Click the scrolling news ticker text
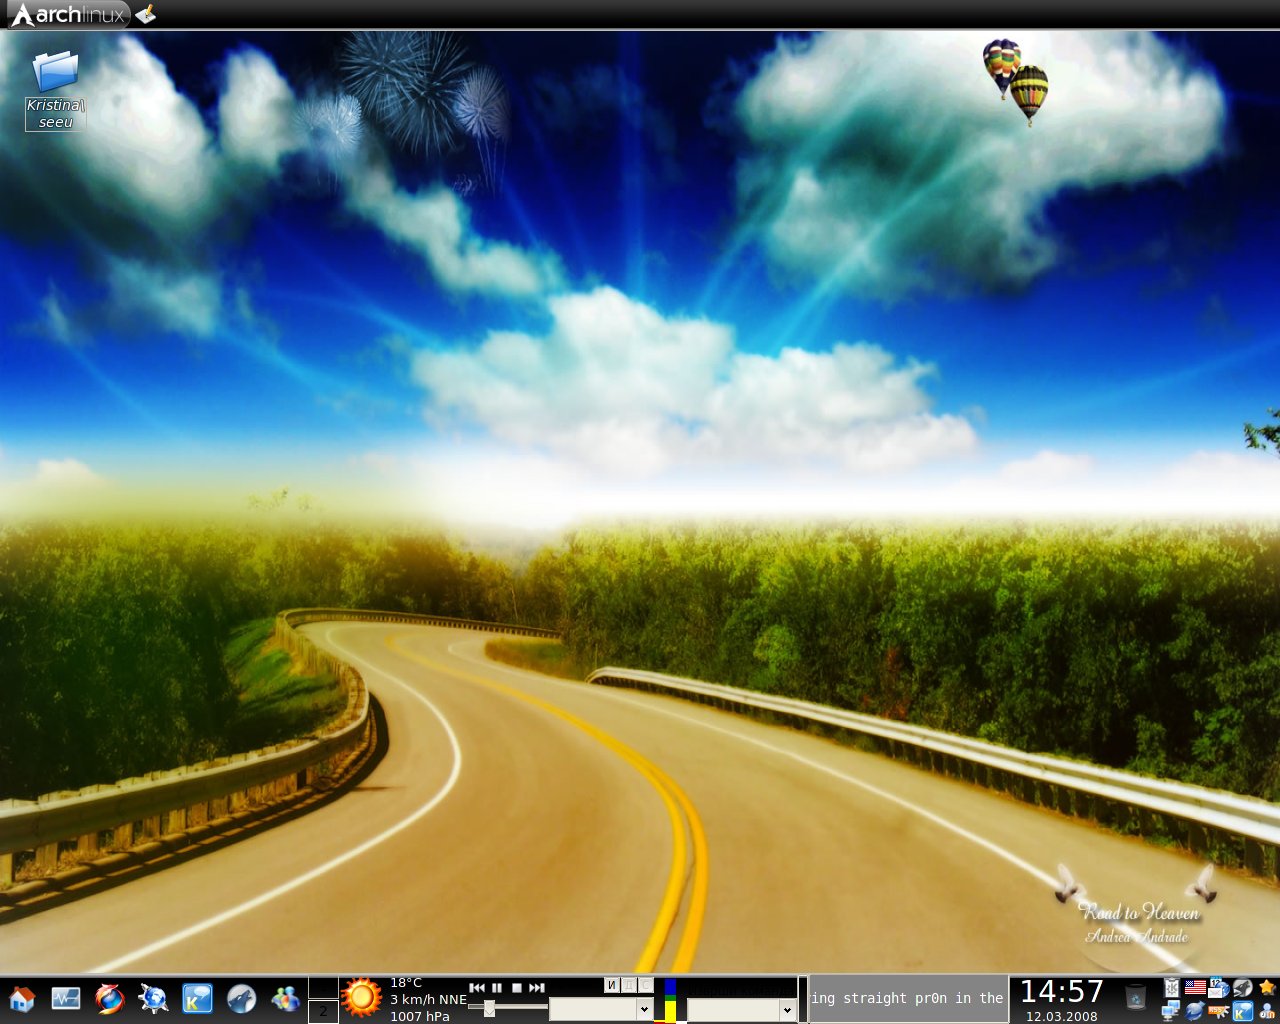Viewport: 1280px width, 1024px height. pyautogui.click(x=907, y=998)
